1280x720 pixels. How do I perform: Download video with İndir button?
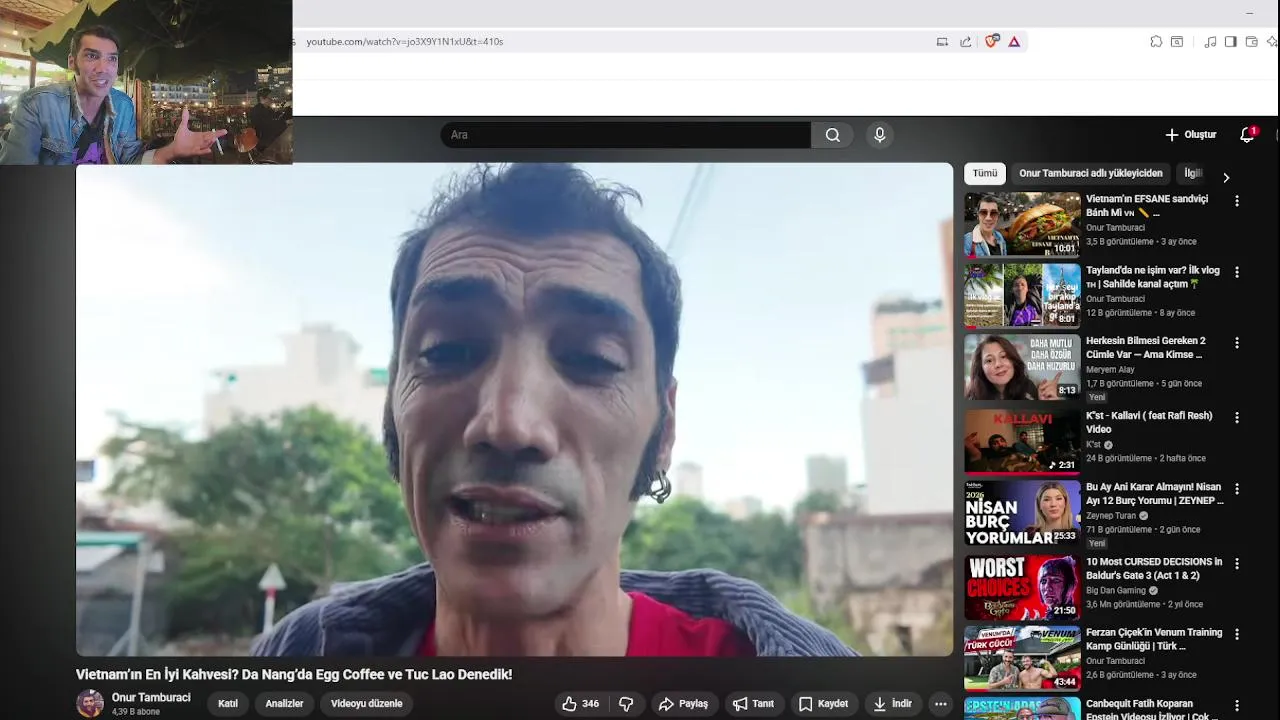pos(893,704)
